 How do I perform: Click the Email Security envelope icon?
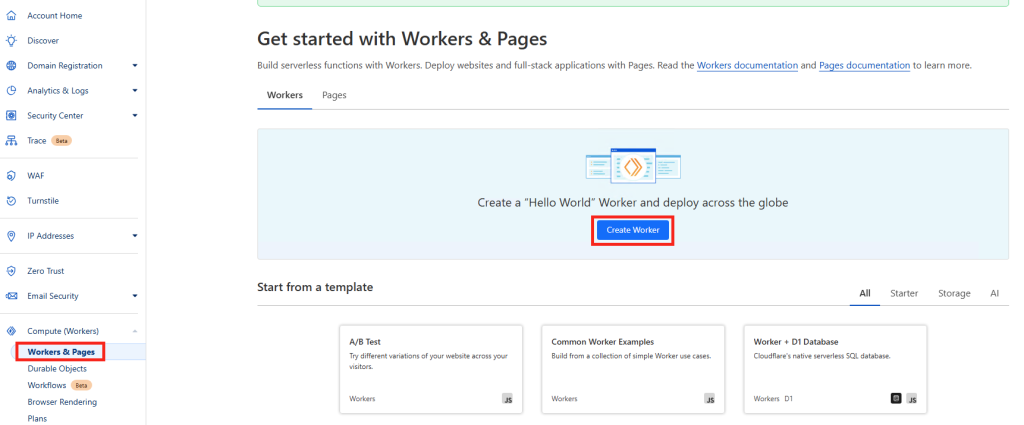tap(11, 296)
